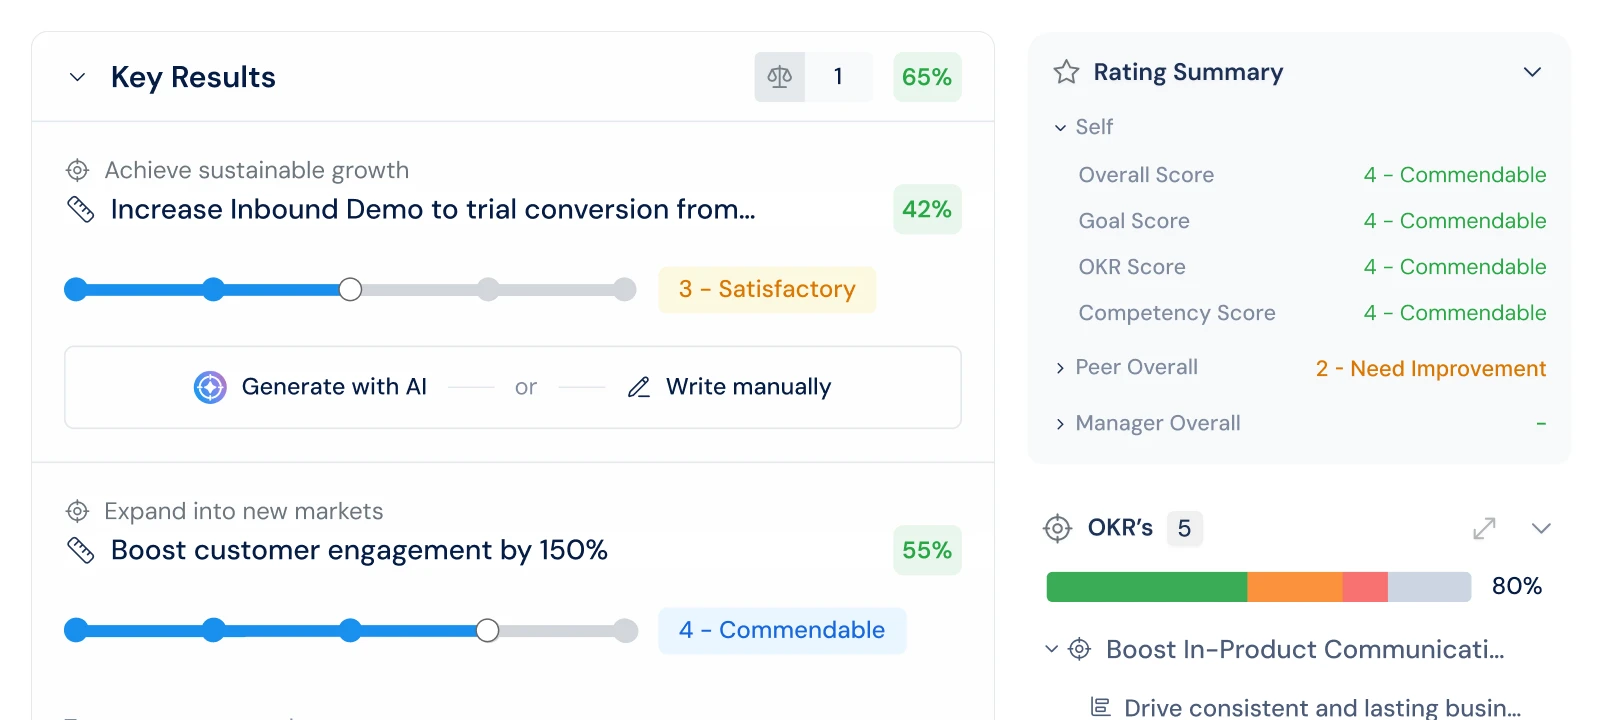
Task: Collapse Boost In-Product Communication objective
Action: tap(1051, 649)
